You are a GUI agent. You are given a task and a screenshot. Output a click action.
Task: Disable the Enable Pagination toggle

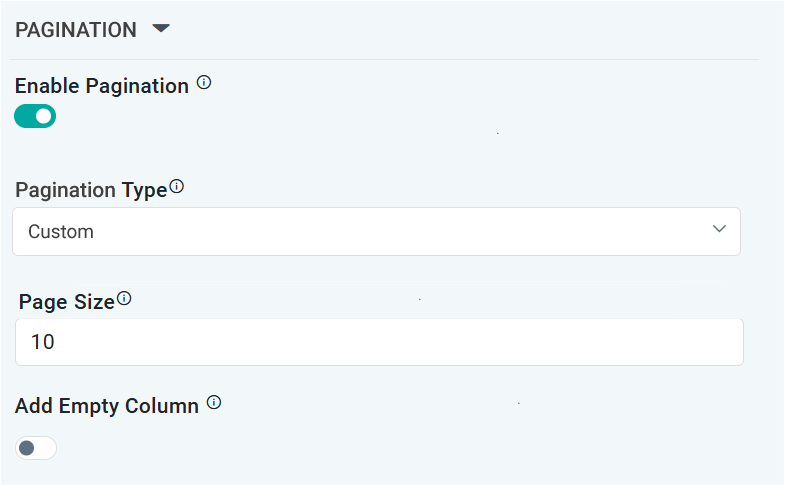[x=35, y=117]
